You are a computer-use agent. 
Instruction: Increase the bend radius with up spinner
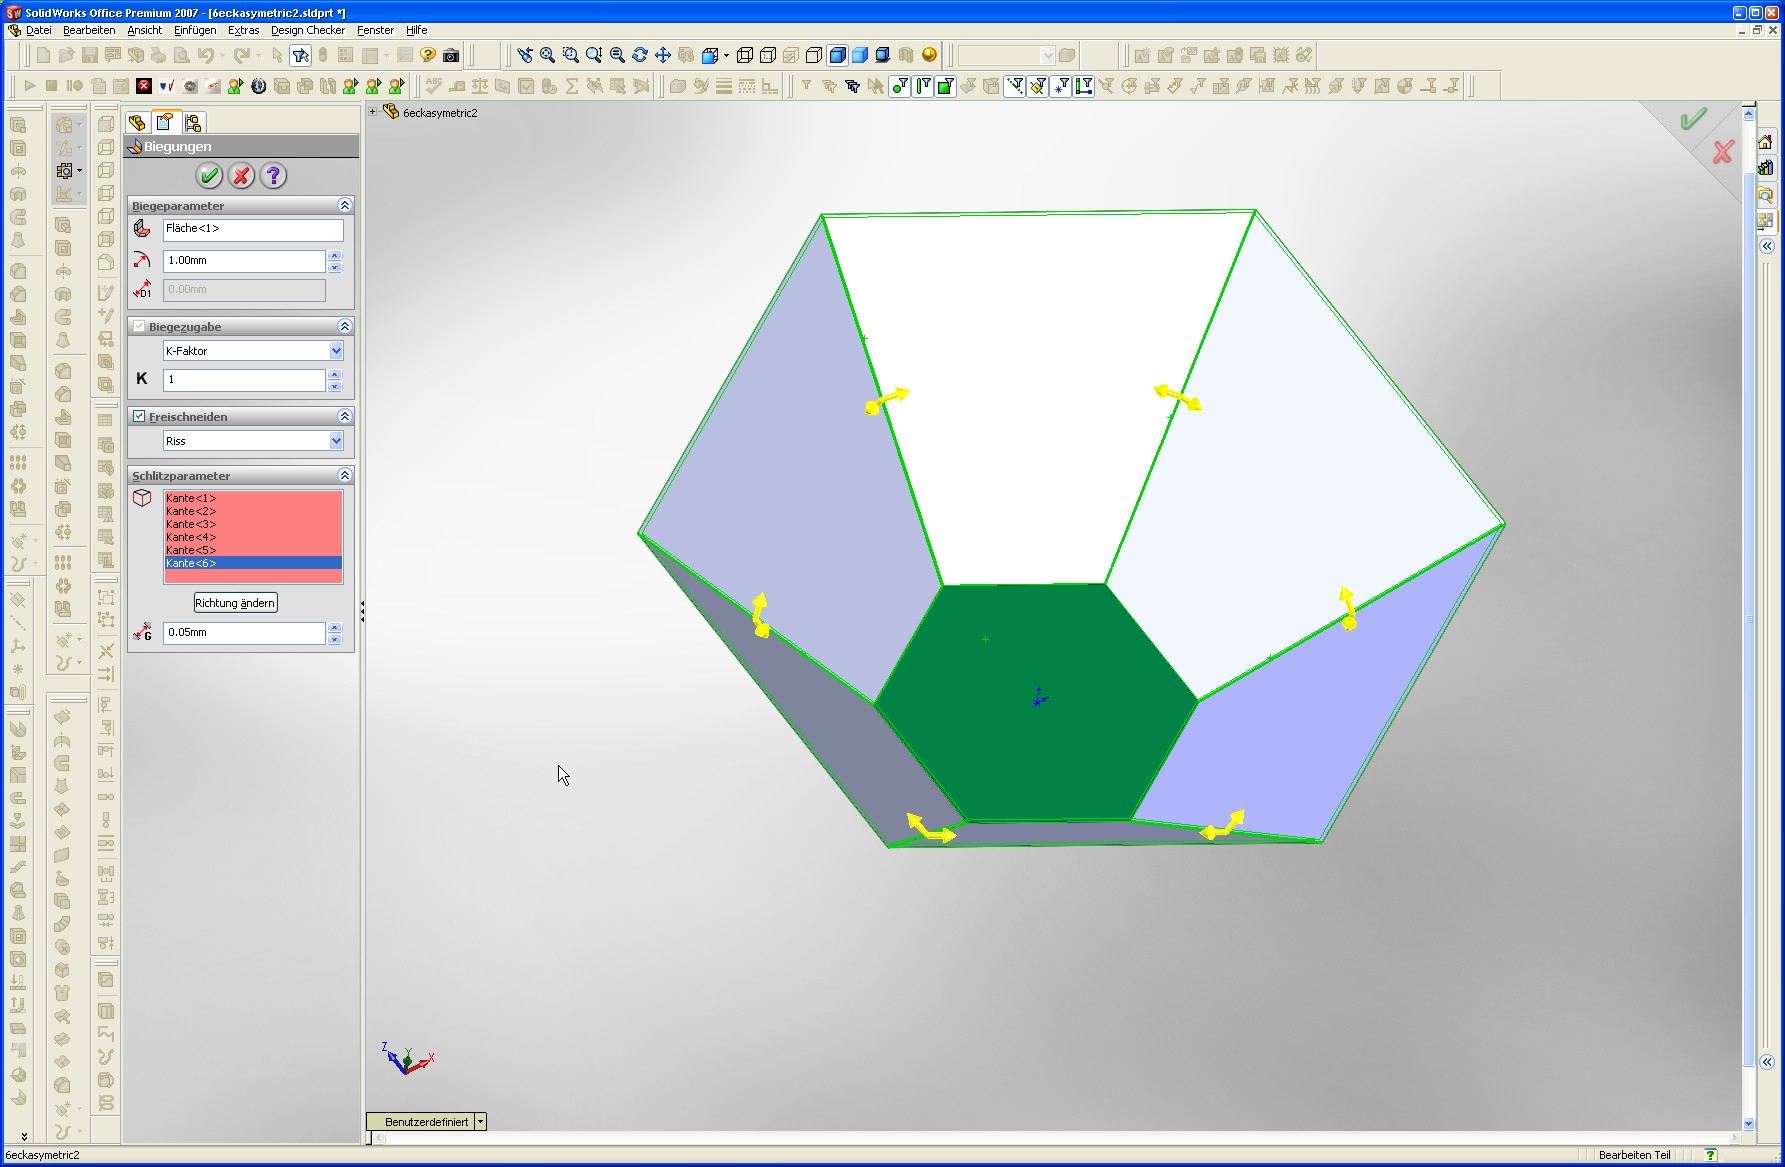click(x=335, y=256)
